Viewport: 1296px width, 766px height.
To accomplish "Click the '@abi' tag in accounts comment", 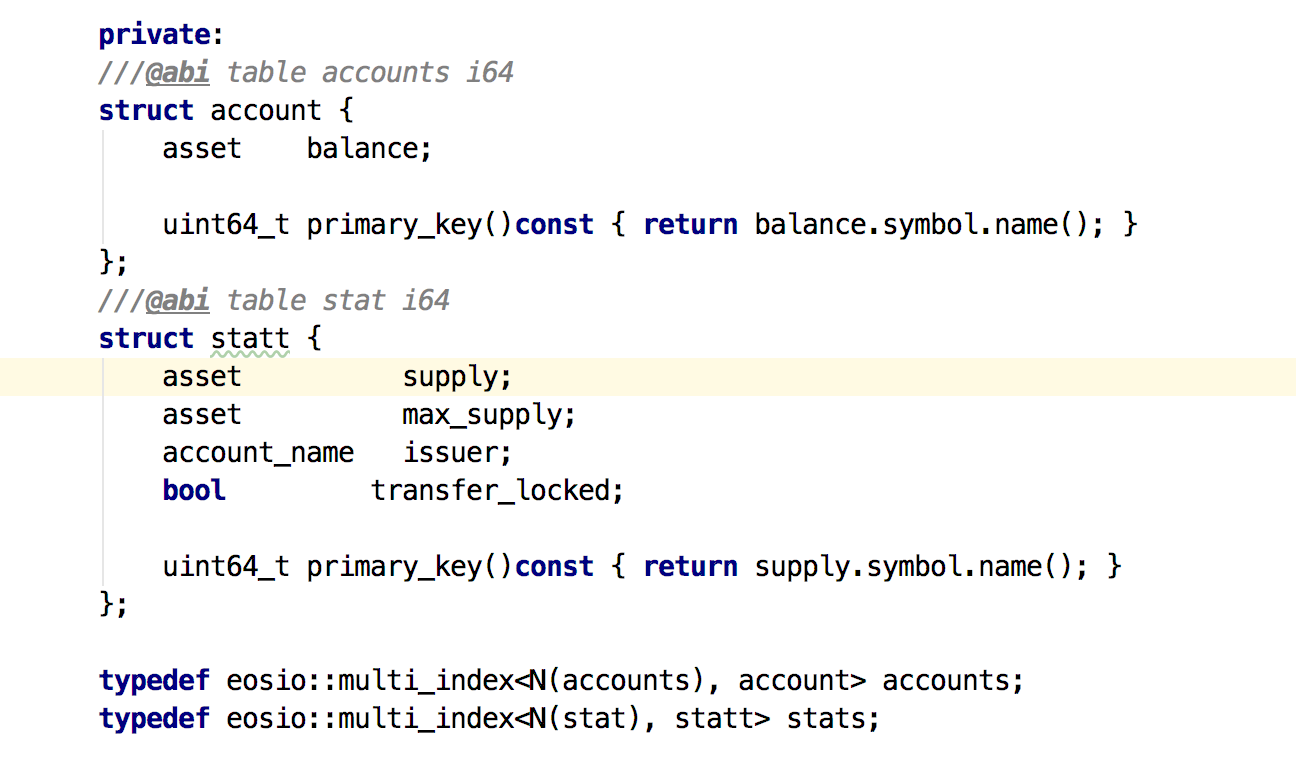I will (x=177, y=72).
